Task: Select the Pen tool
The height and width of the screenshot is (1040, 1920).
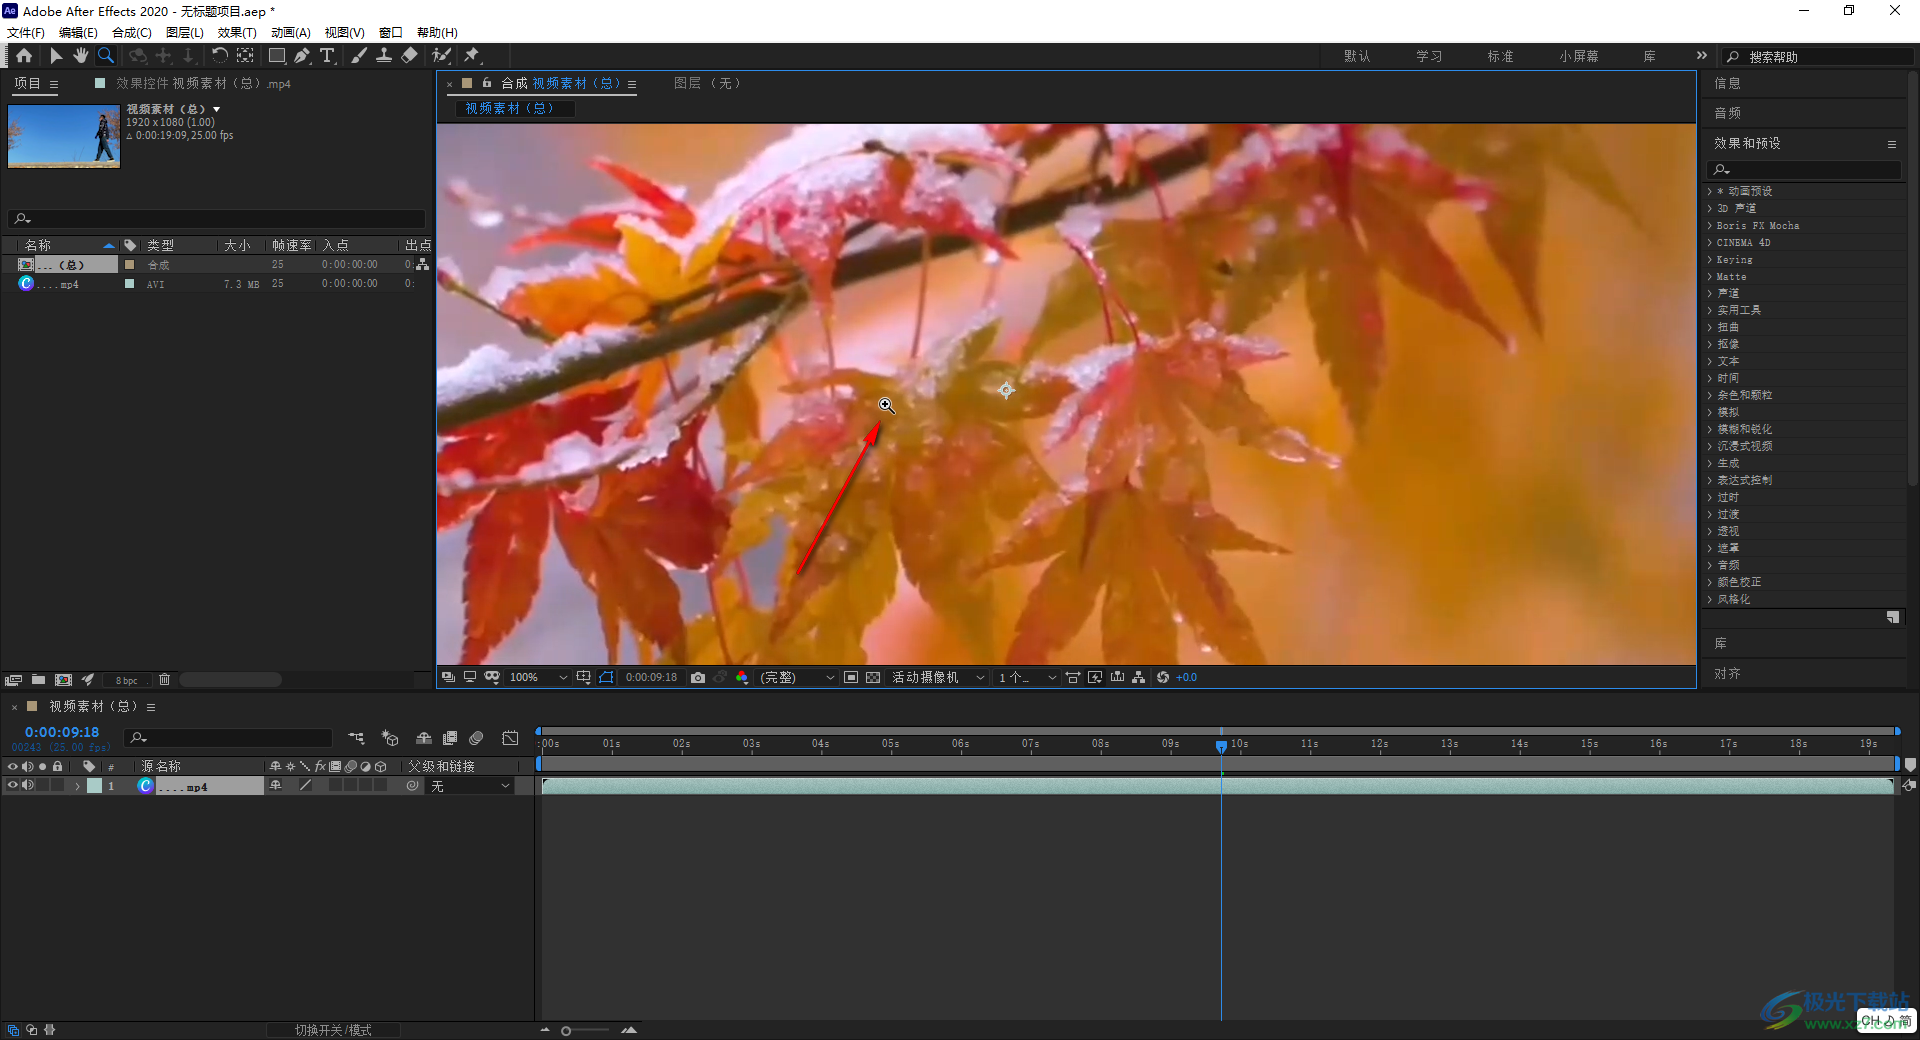Action: point(302,56)
